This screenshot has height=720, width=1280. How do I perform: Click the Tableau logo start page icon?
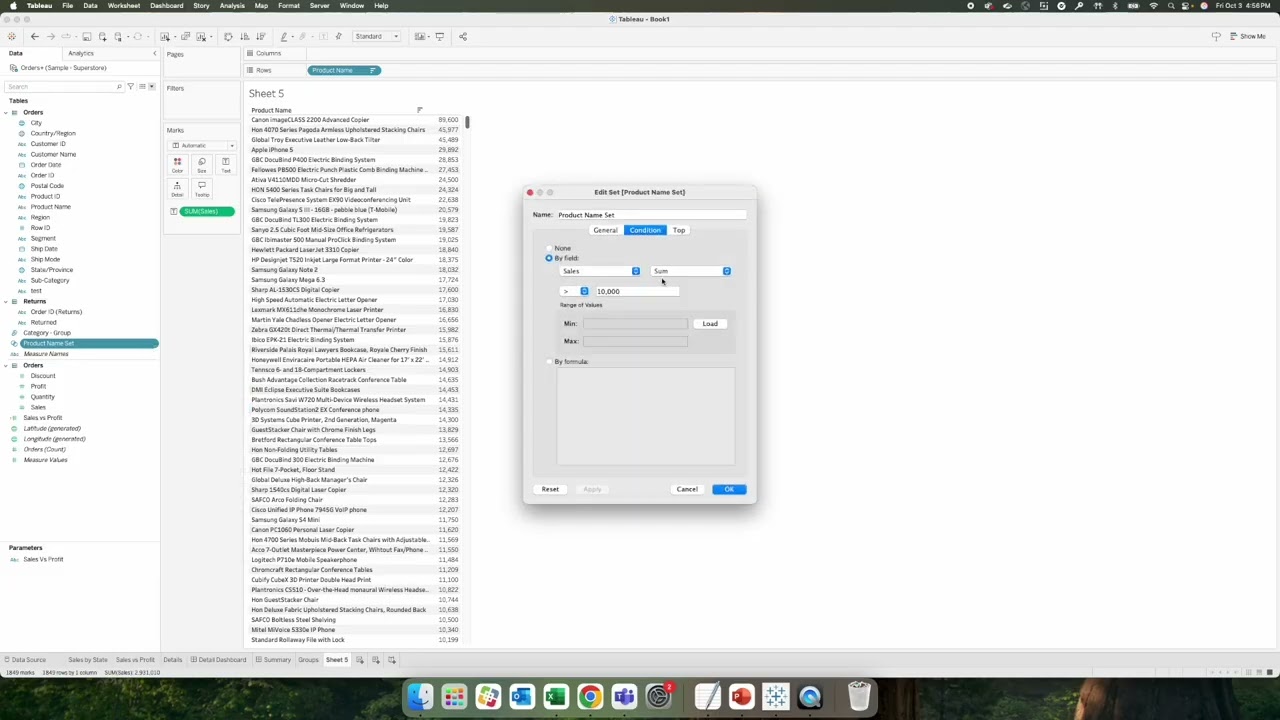point(12,37)
